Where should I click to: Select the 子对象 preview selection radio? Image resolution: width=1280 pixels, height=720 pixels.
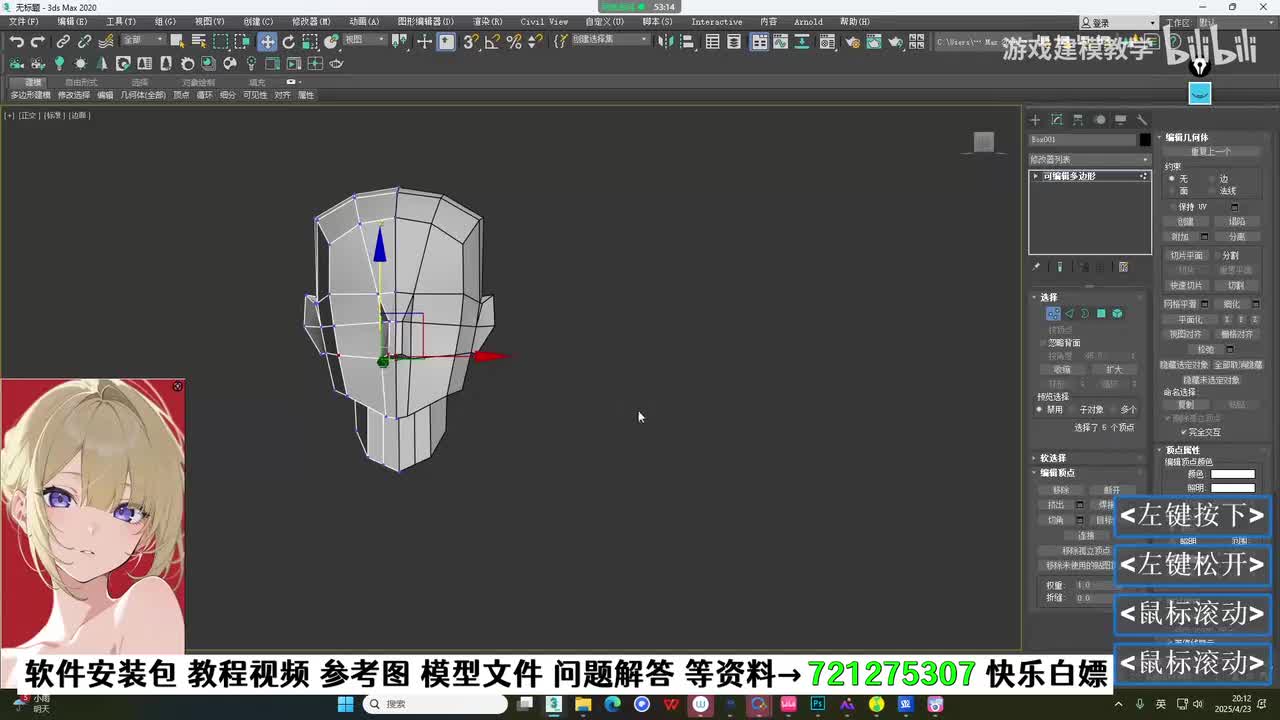(1072, 409)
